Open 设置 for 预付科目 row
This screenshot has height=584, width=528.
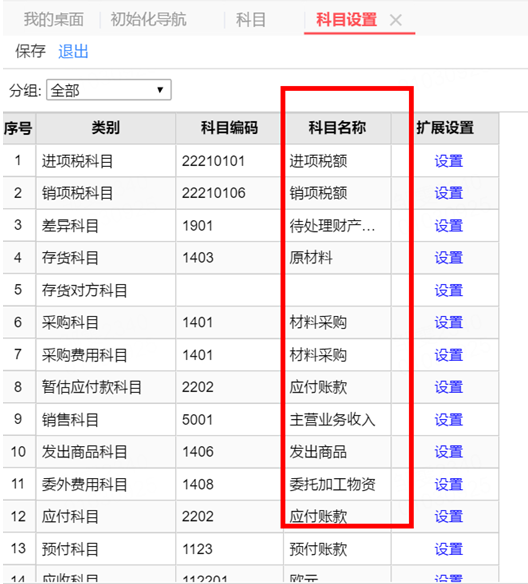pos(449,549)
